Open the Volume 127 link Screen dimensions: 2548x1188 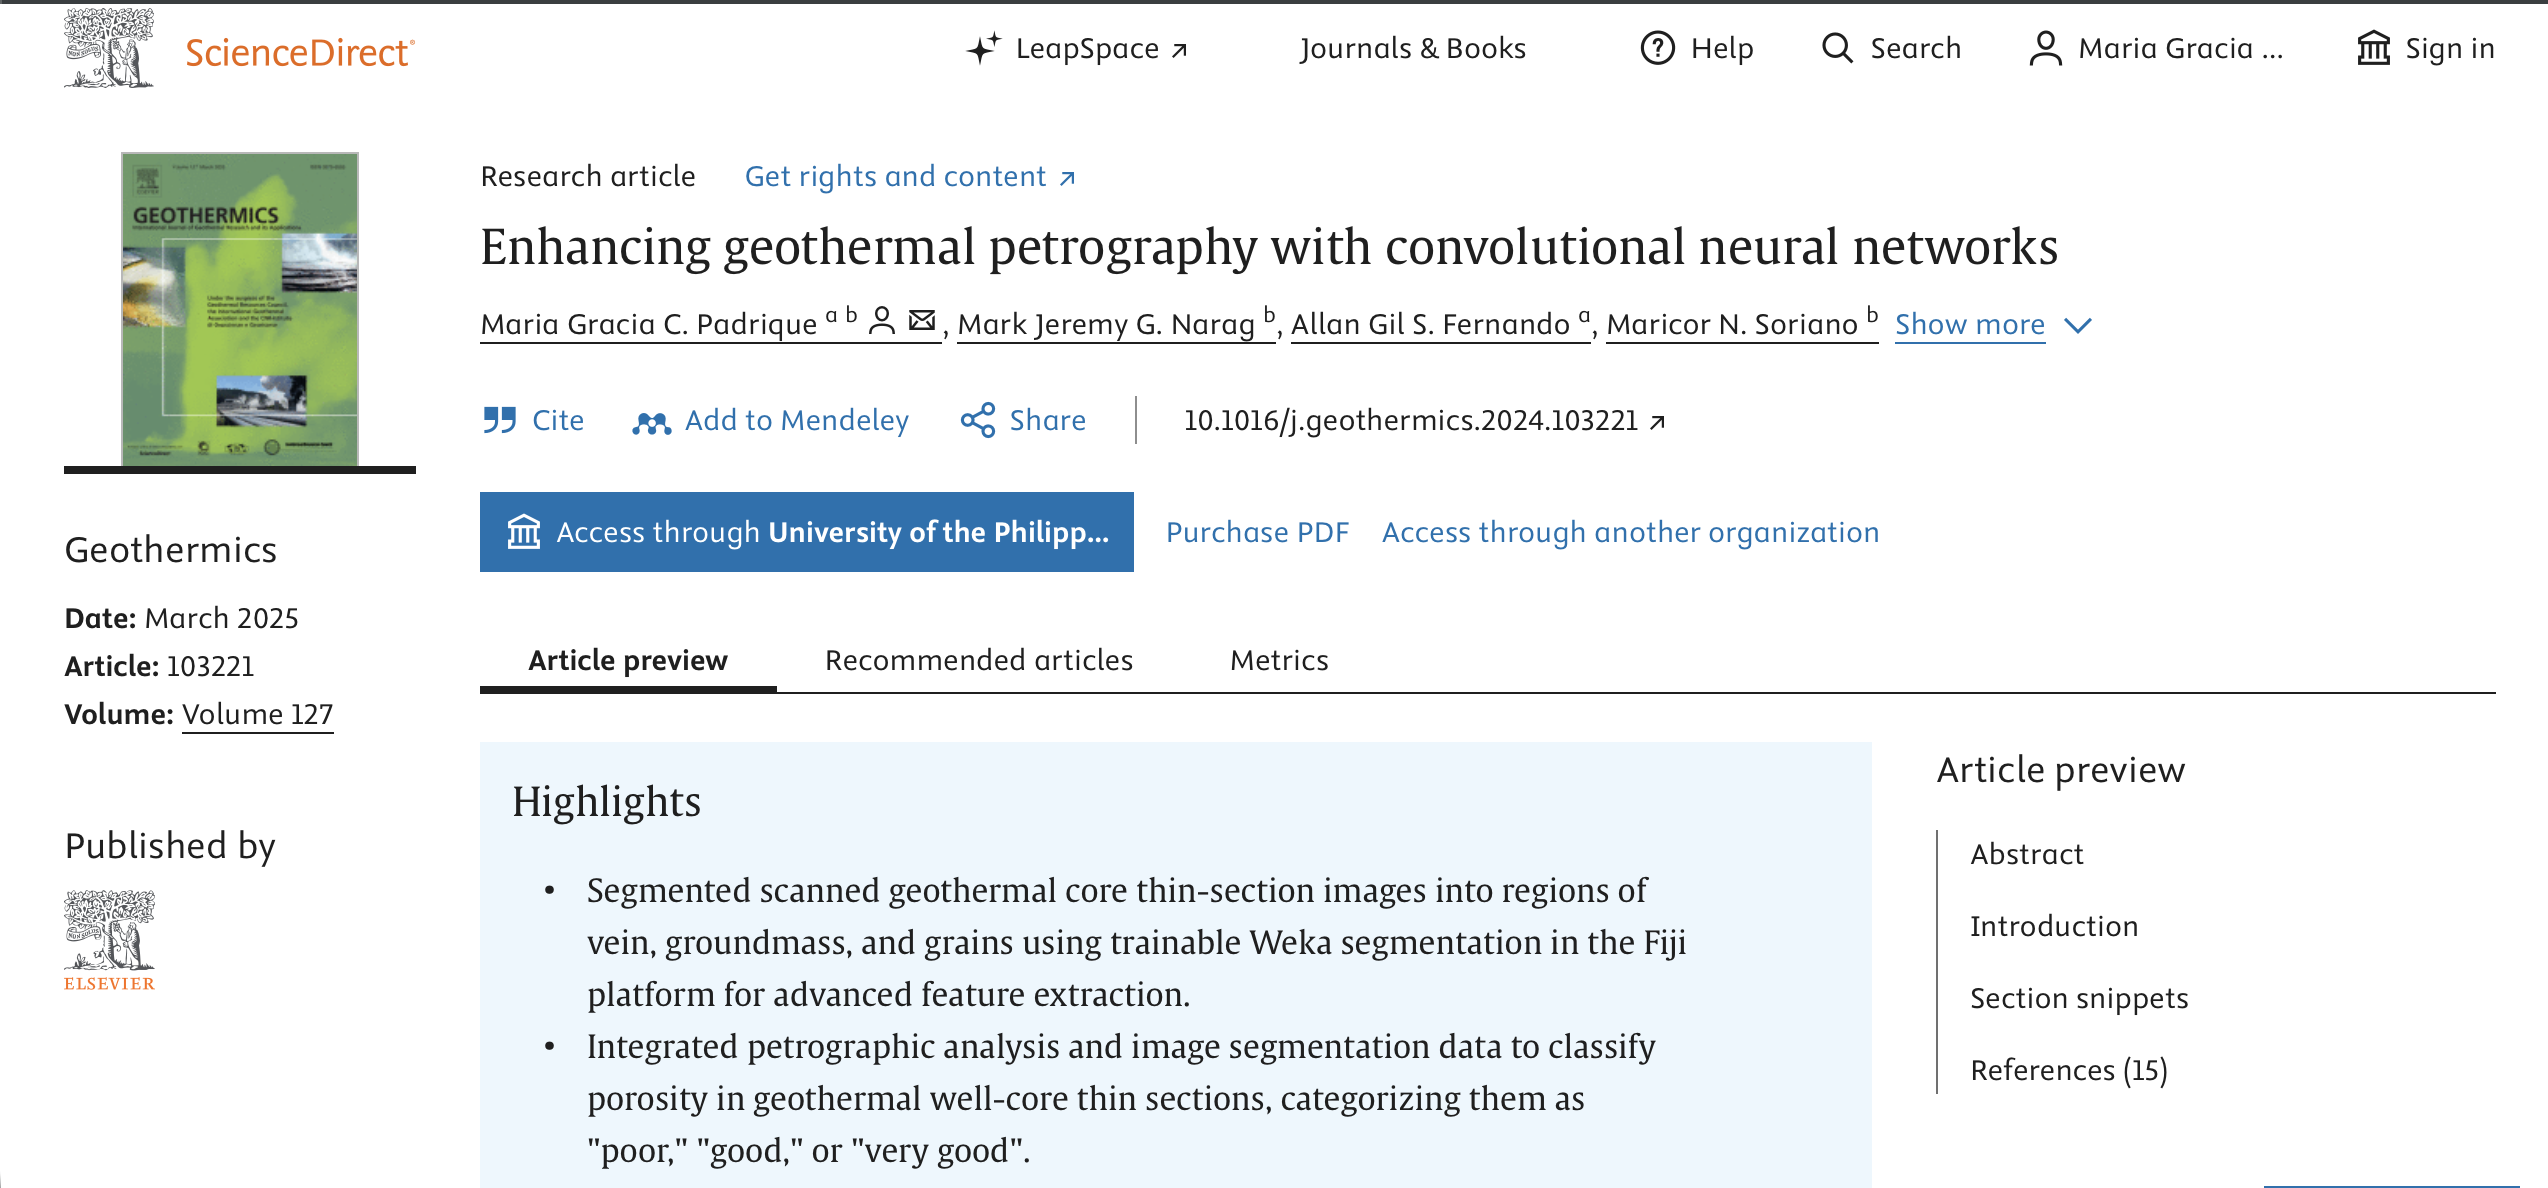pos(257,714)
